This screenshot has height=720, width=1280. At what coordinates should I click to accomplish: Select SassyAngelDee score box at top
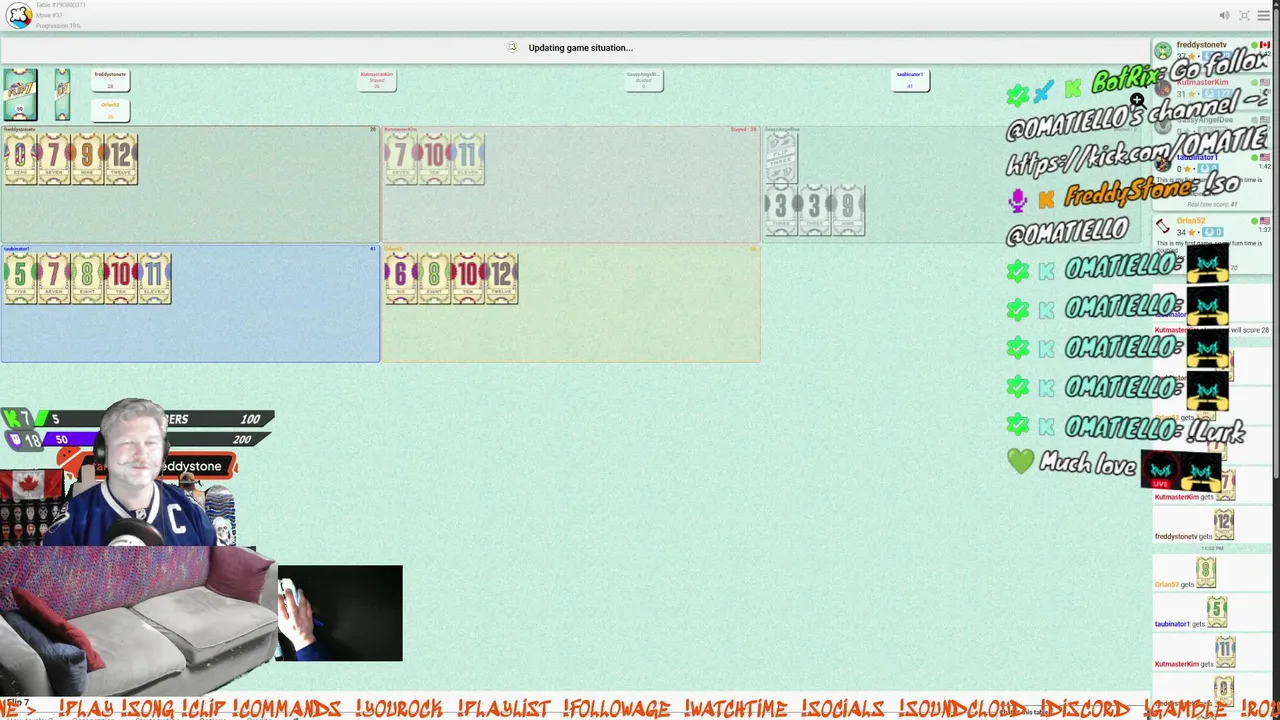(x=644, y=80)
